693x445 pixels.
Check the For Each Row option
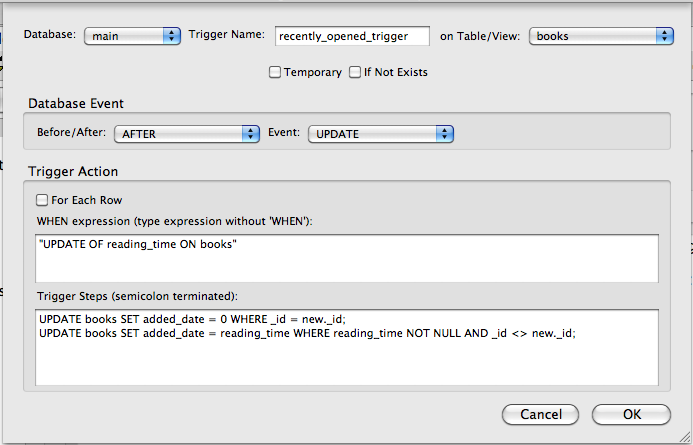42,200
